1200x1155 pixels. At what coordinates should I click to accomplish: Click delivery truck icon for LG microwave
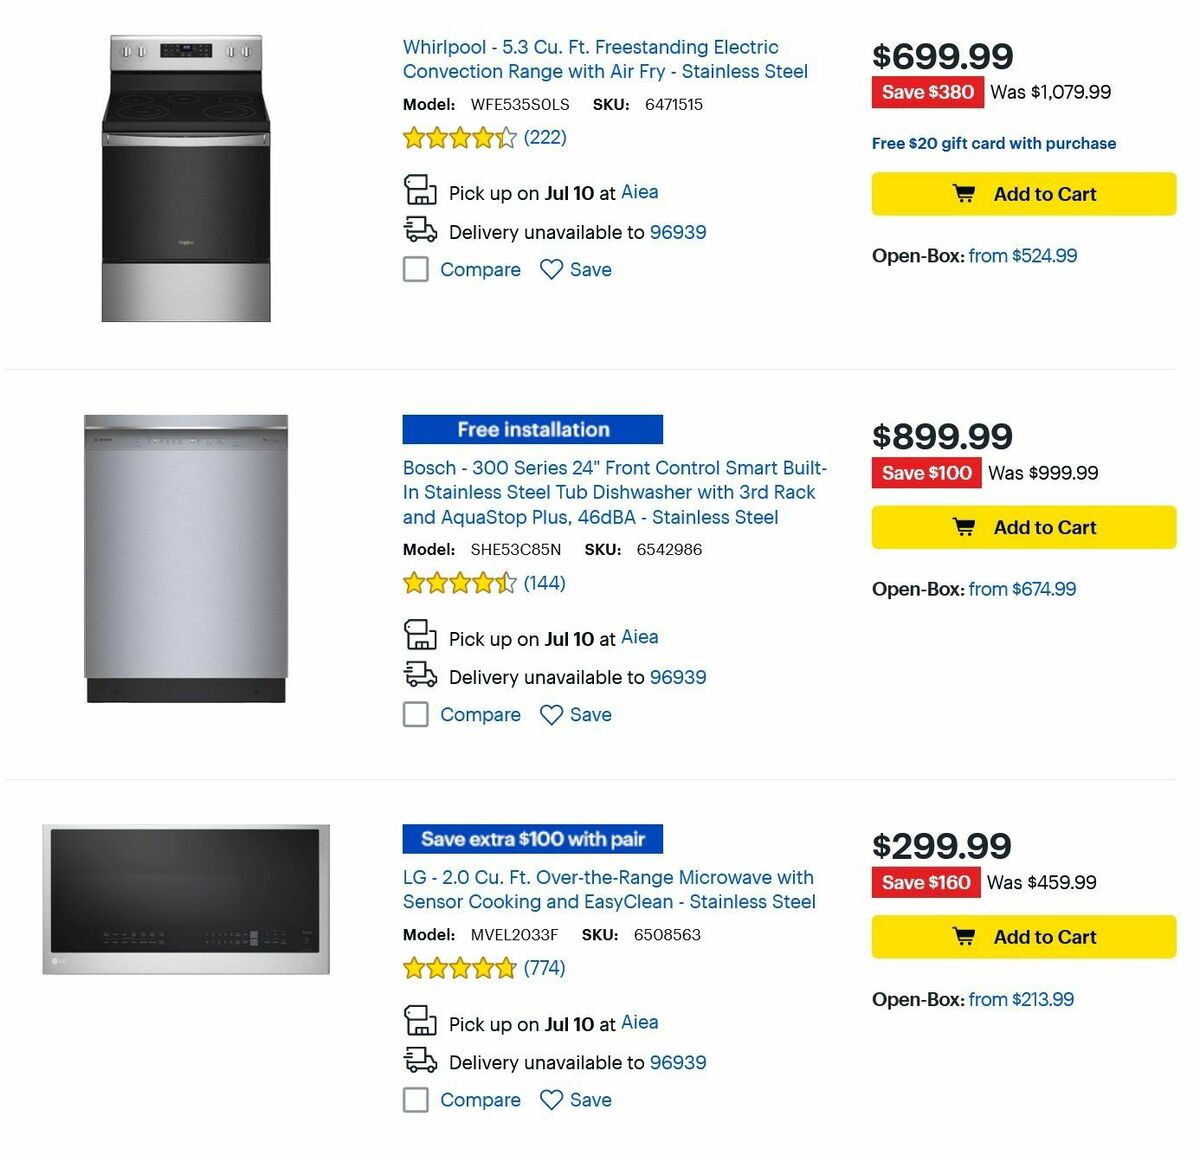pos(420,1060)
